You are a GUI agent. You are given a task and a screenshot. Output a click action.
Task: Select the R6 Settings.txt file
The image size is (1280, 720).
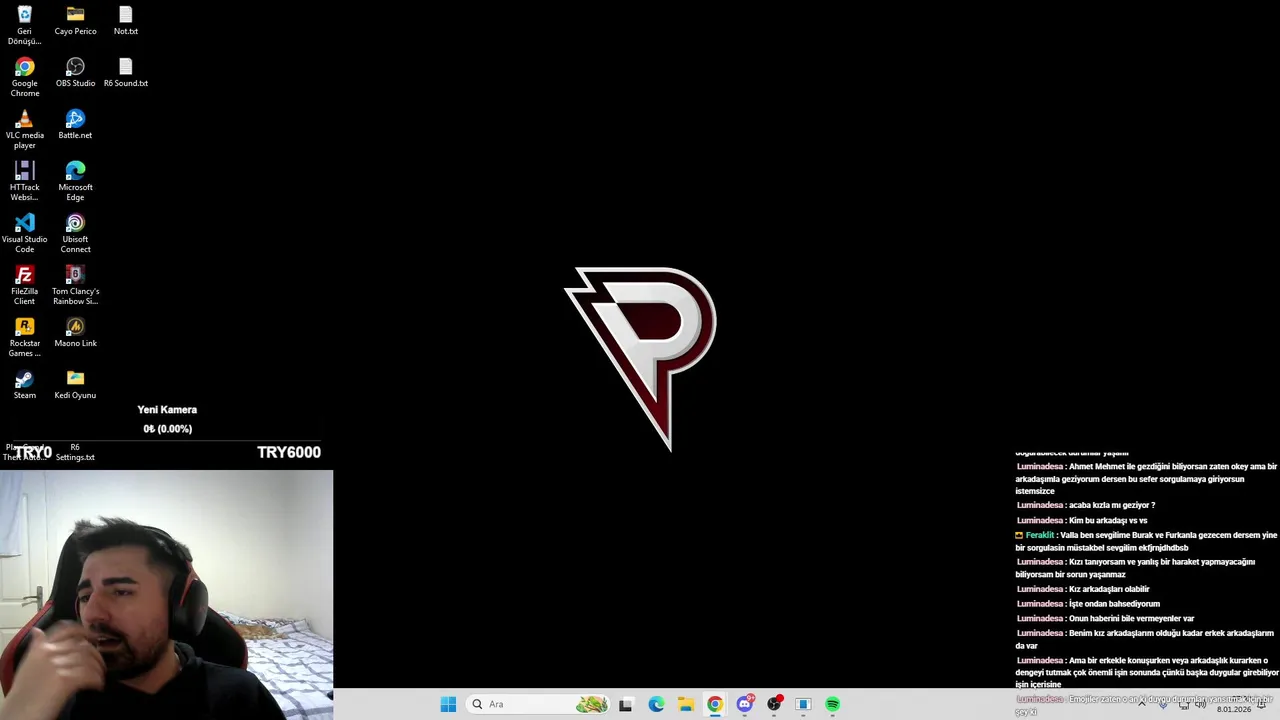point(75,452)
